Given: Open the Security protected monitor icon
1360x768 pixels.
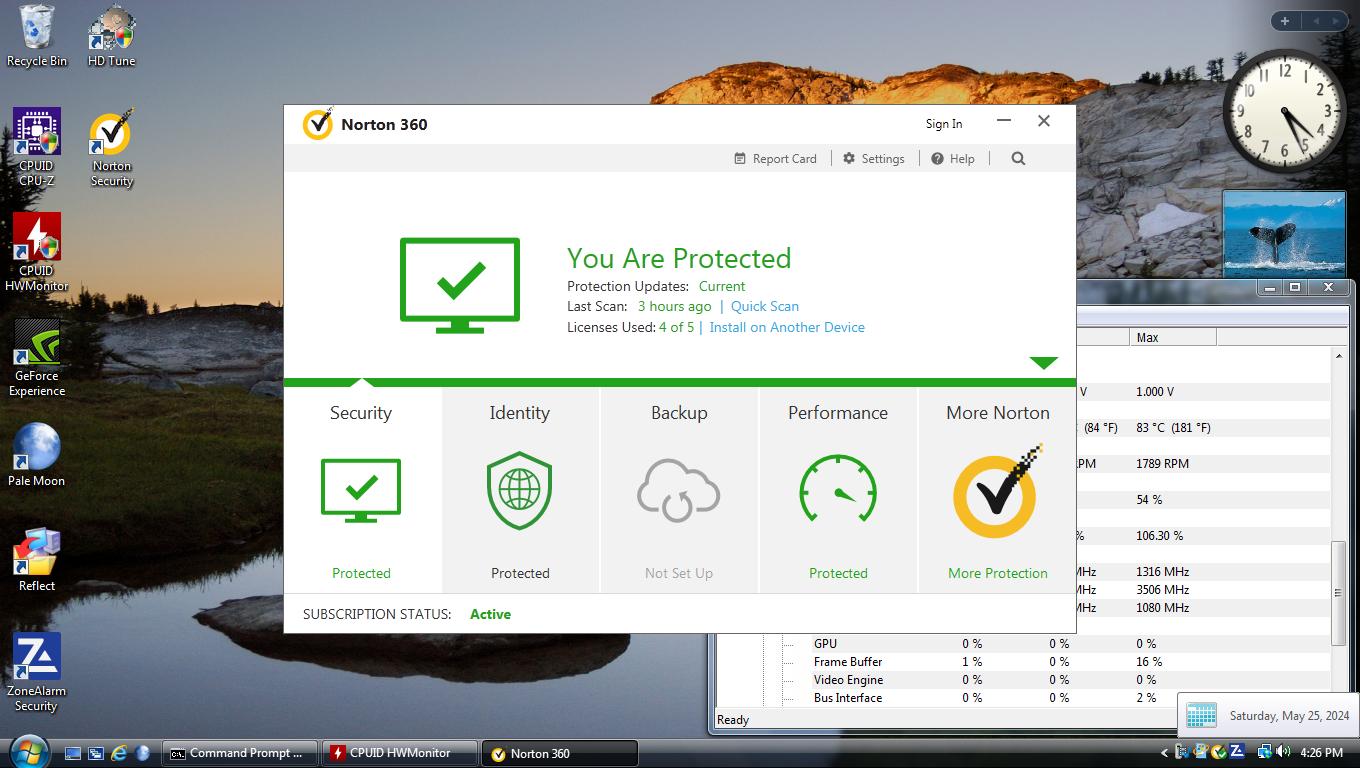Looking at the screenshot, I should click(361, 490).
